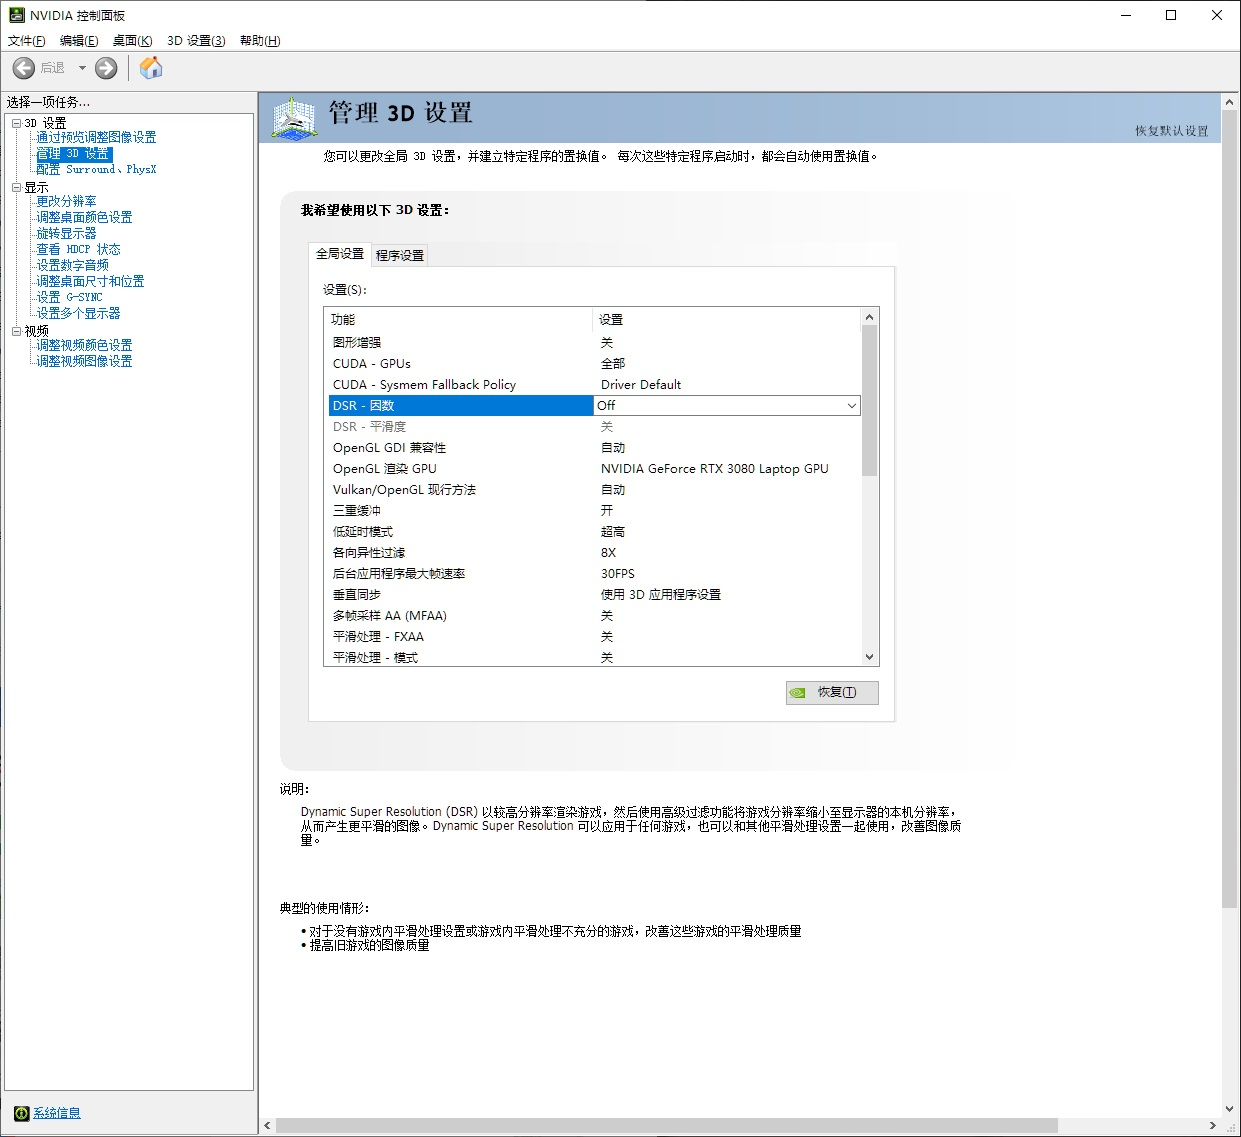Click settings list scroll-up arrow
1241x1137 pixels.
[869, 317]
